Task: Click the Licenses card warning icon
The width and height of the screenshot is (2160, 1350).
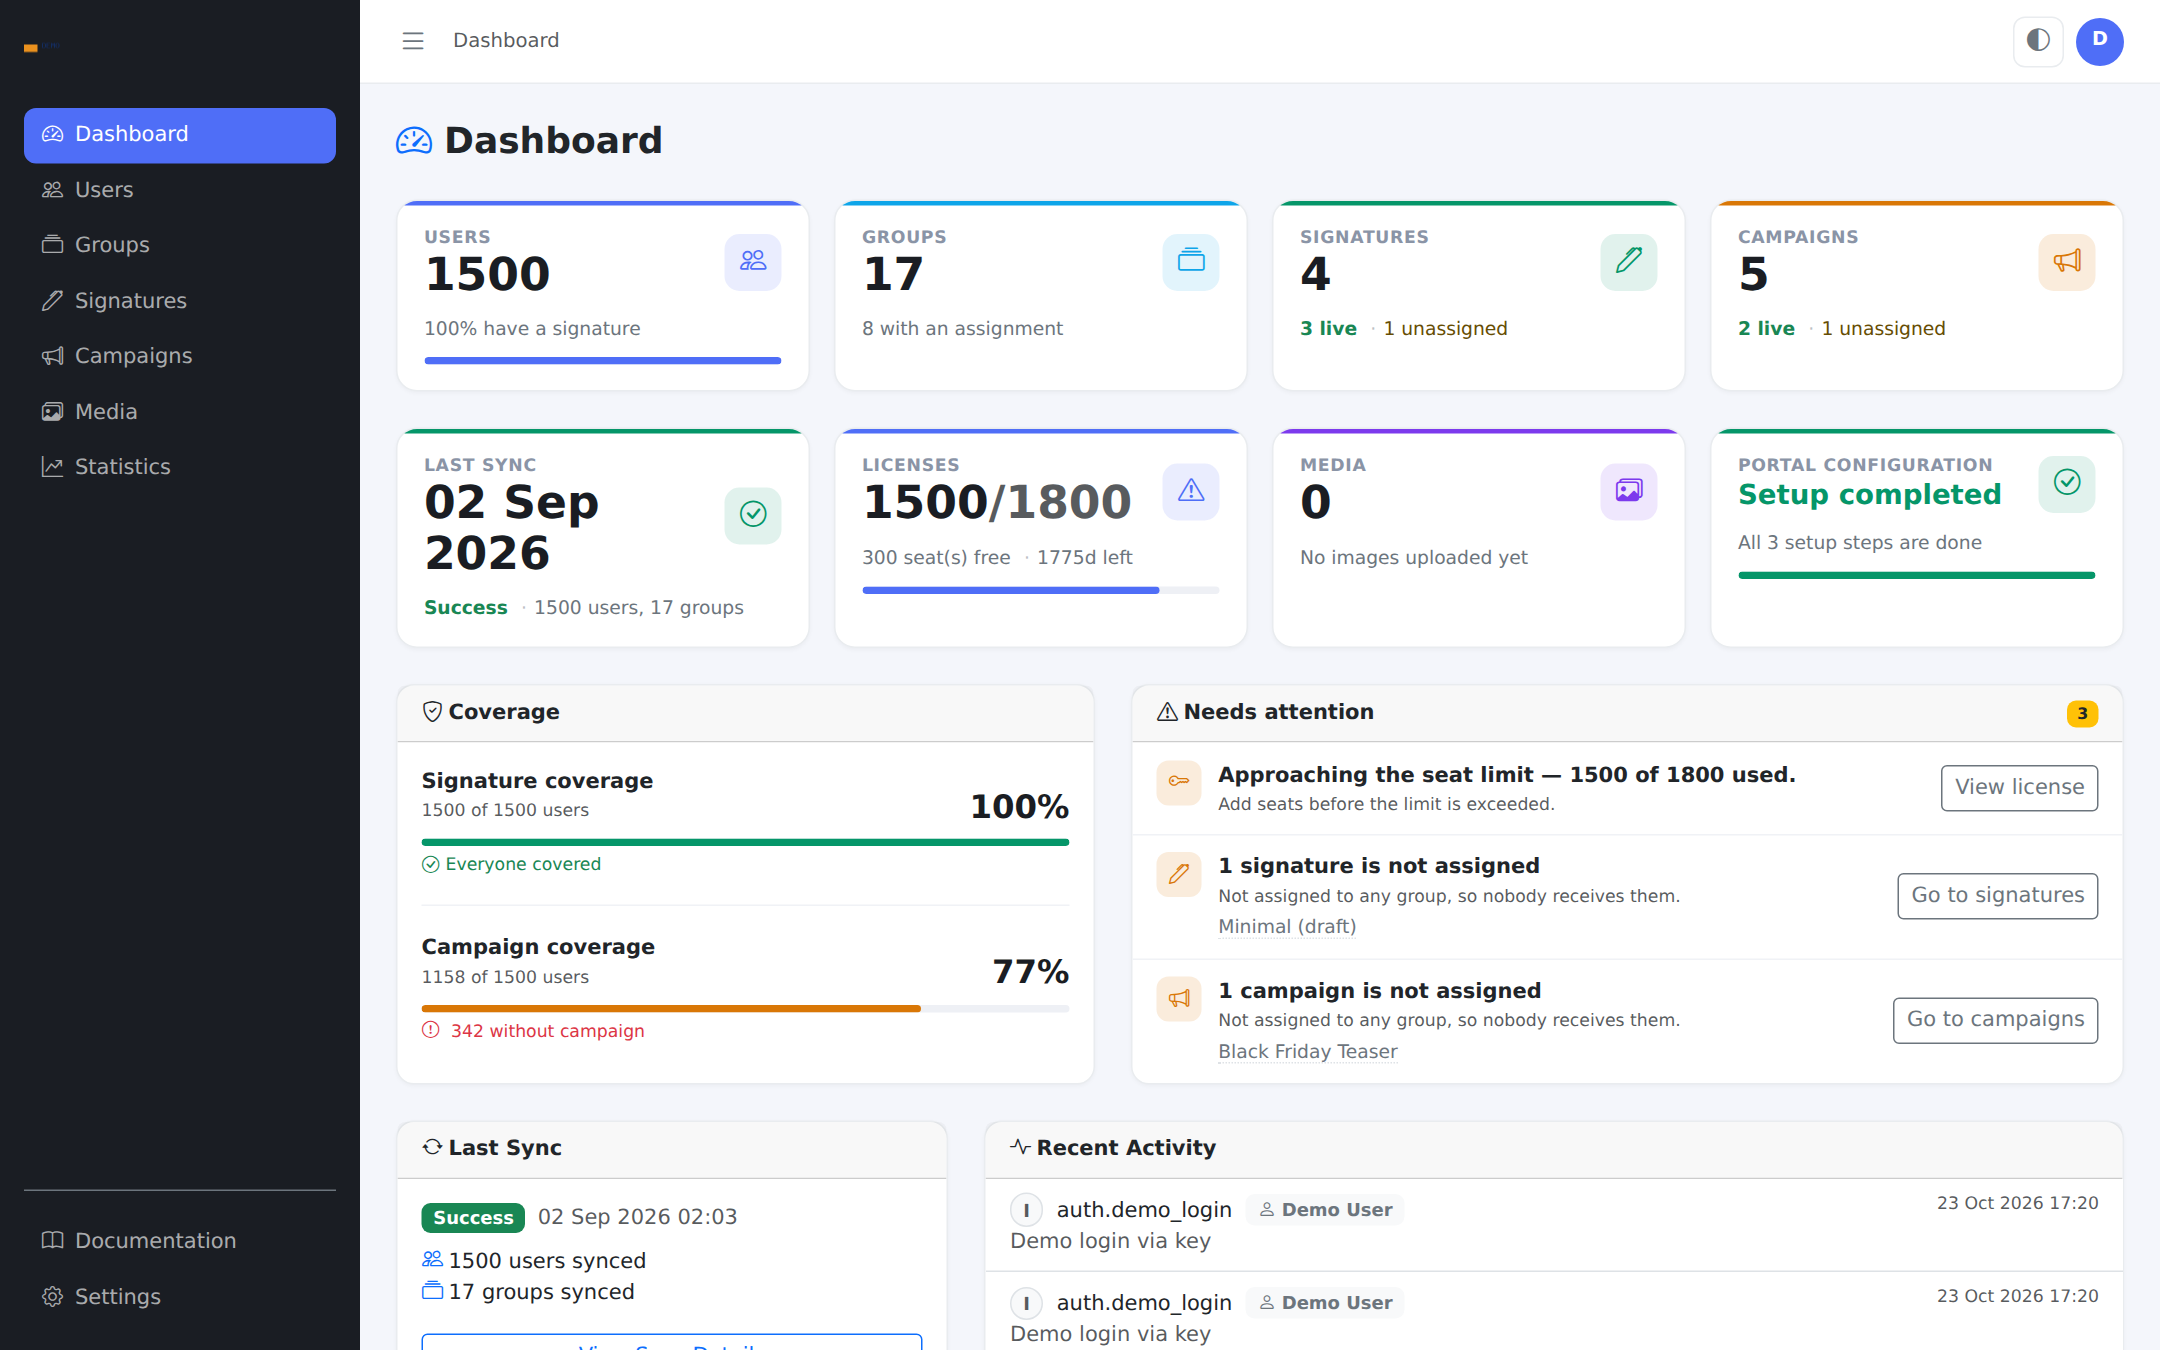Action: [1191, 491]
